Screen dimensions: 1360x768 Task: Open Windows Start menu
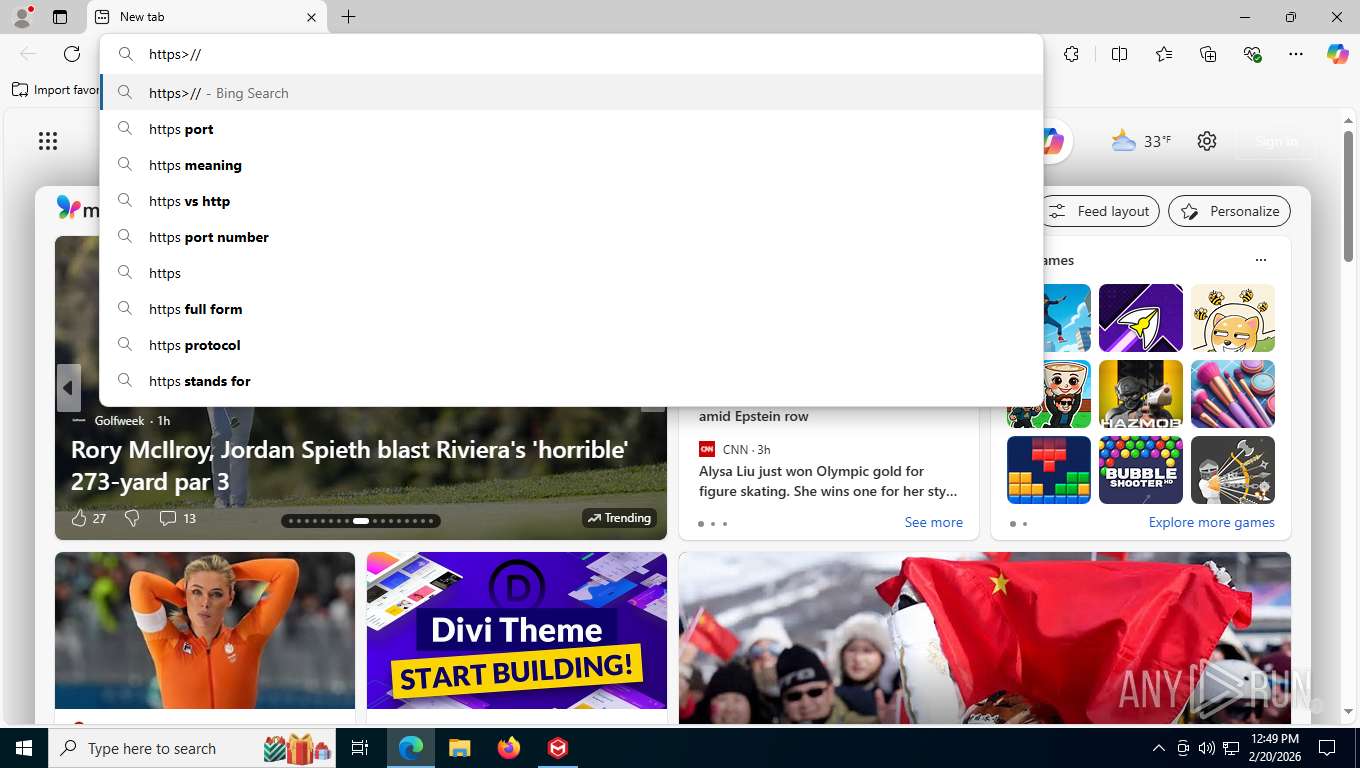[23, 748]
